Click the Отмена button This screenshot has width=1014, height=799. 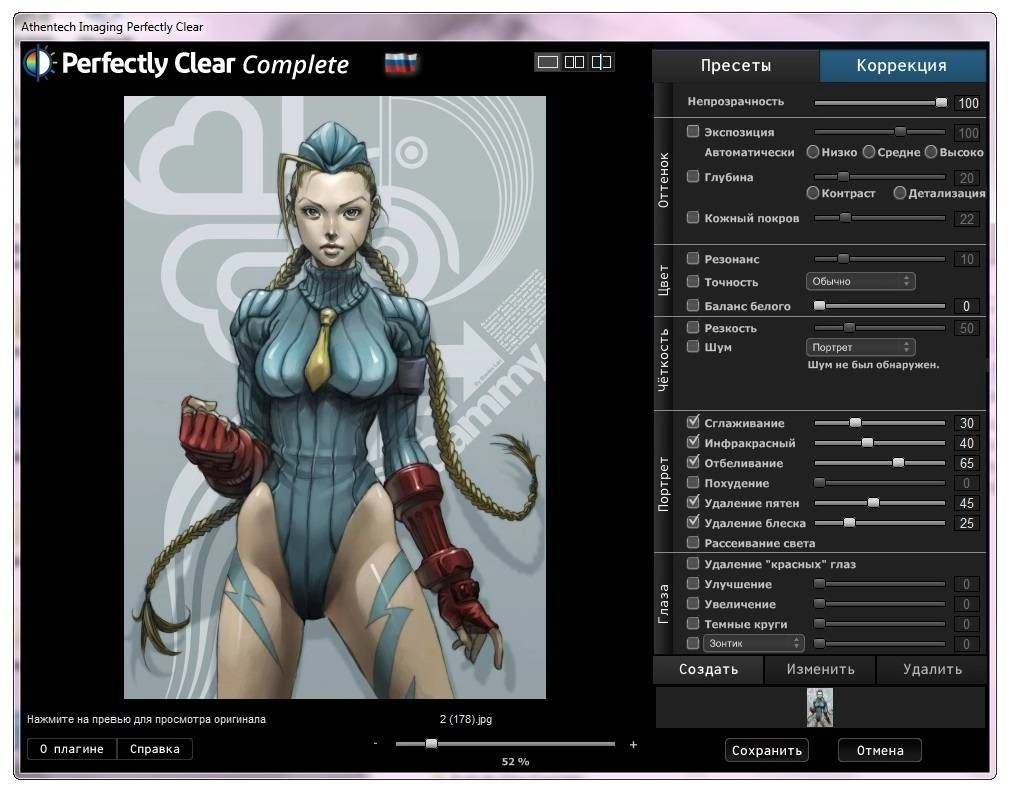coord(879,751)
